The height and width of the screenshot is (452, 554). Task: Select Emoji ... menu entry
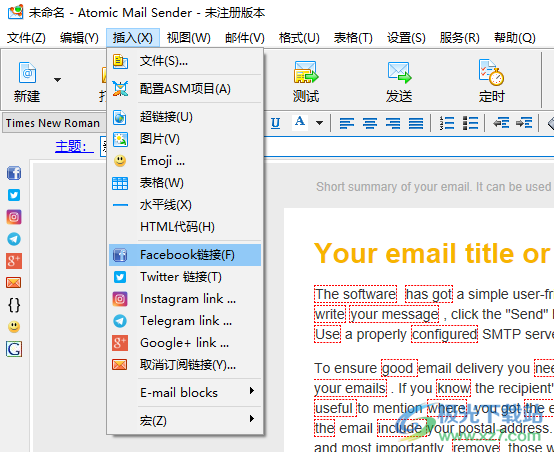[185, 161]
